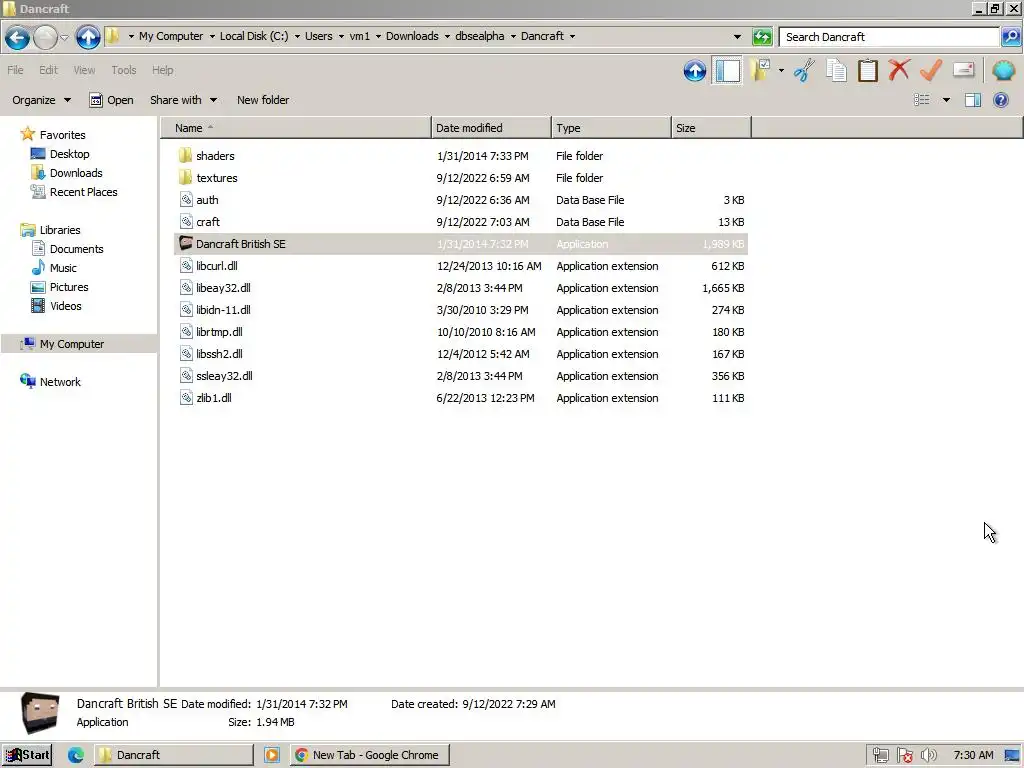Screen dimensions: 1024x768
Task: Delete the selected file with the red X icon
Action: tap(899, 70)
